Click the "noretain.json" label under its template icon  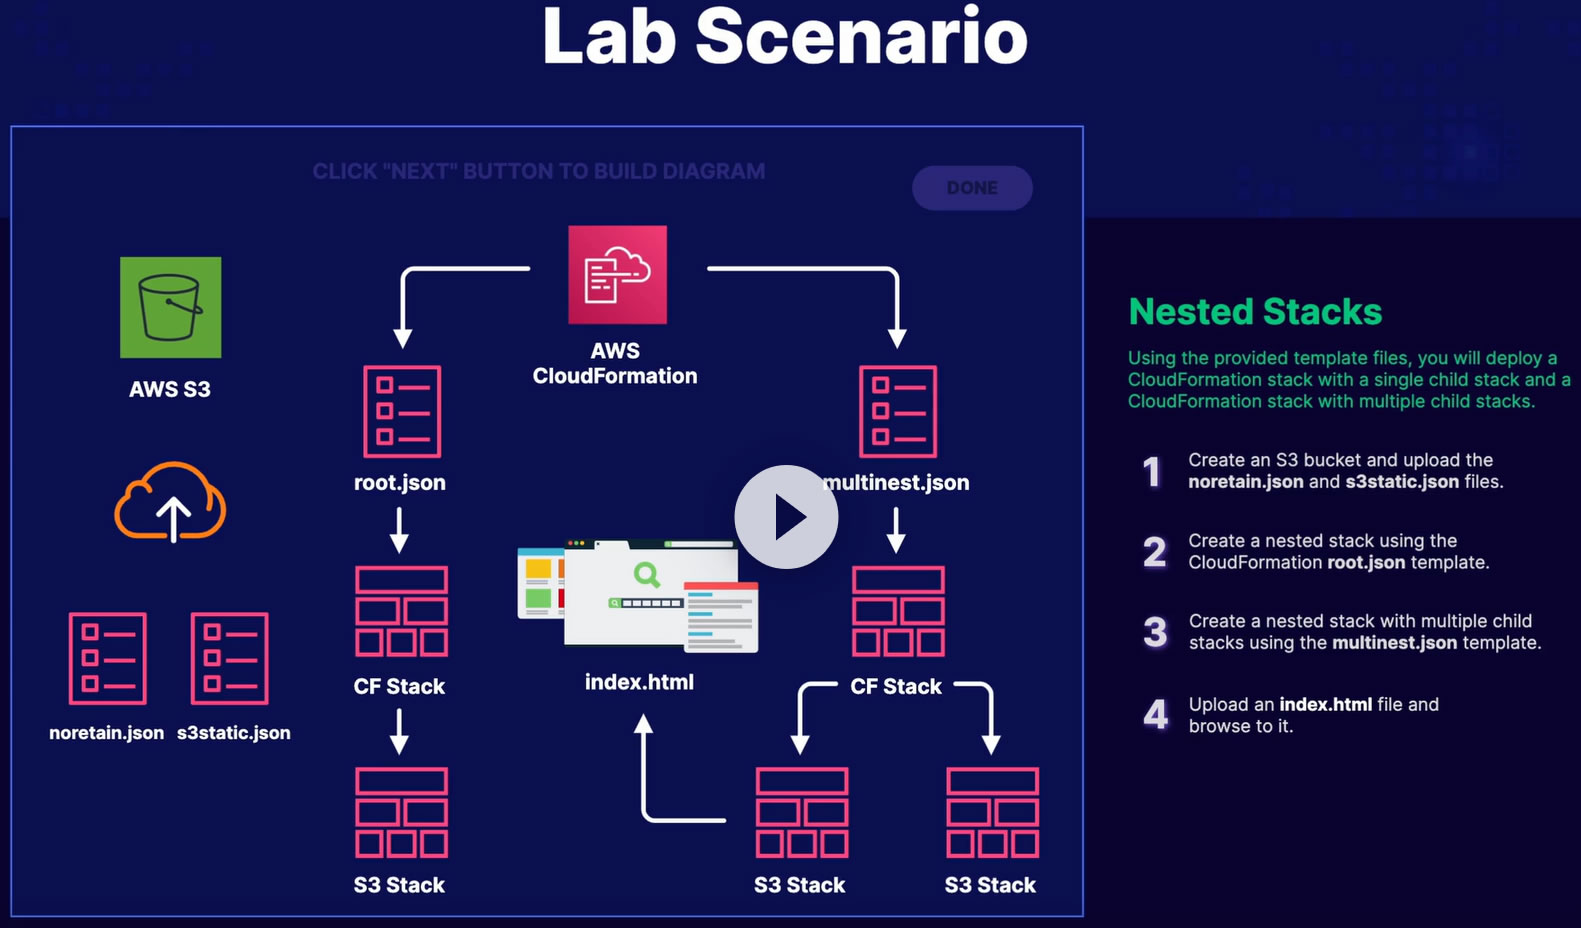click(x=107, y=733)
